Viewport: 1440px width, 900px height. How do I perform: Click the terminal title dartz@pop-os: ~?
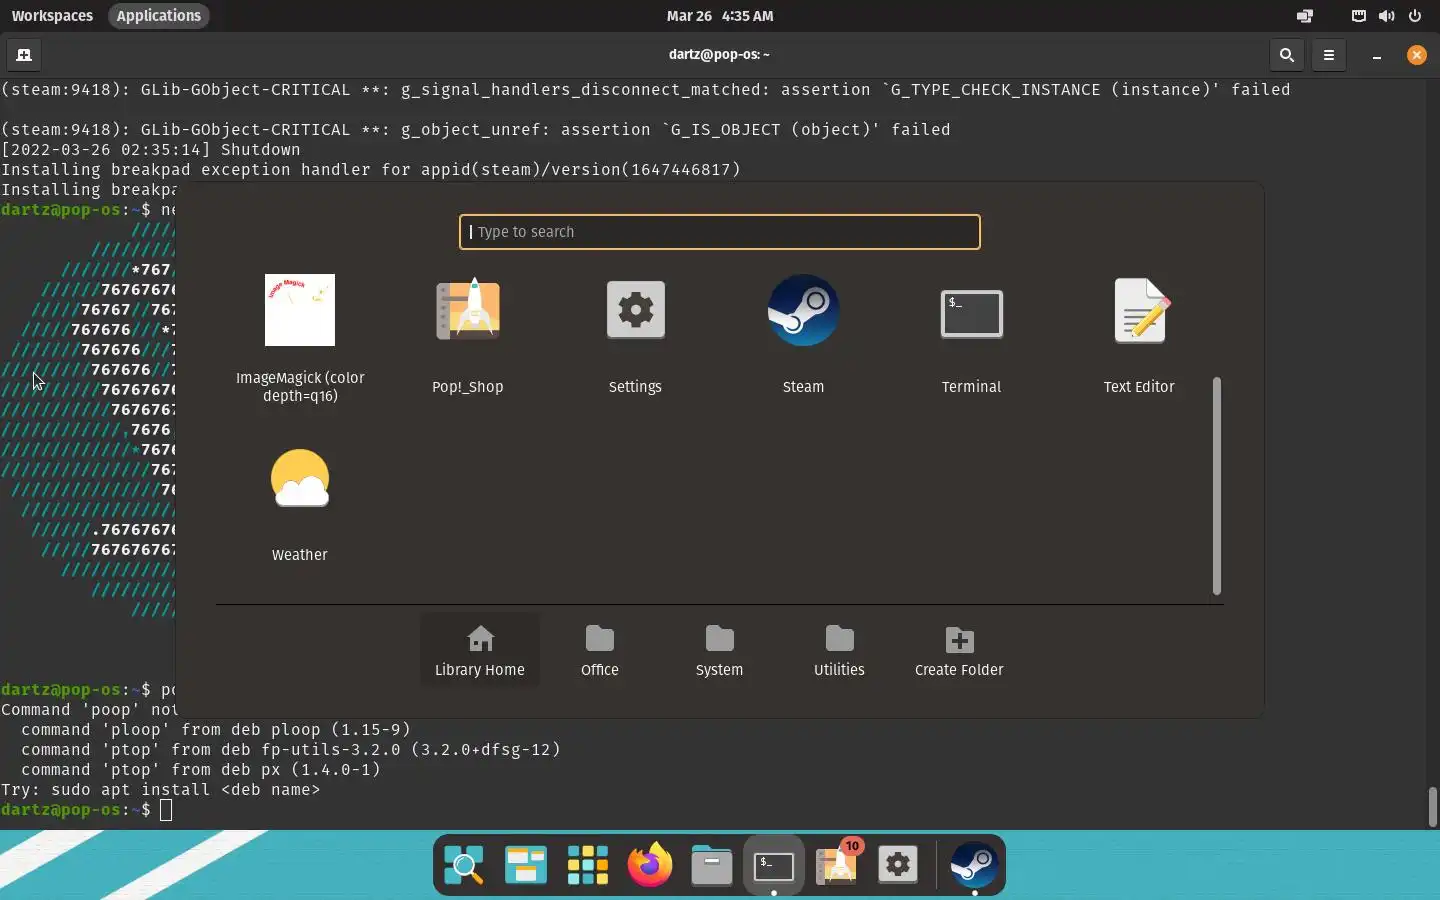(719, 55)
